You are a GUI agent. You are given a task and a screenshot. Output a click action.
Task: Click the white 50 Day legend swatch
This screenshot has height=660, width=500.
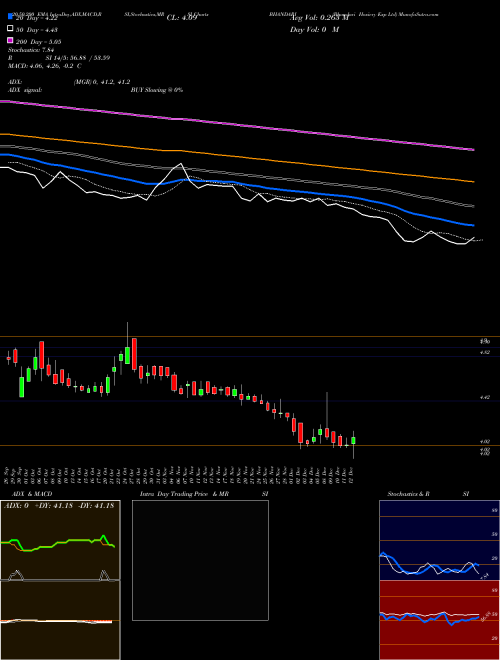click(10, 29)
